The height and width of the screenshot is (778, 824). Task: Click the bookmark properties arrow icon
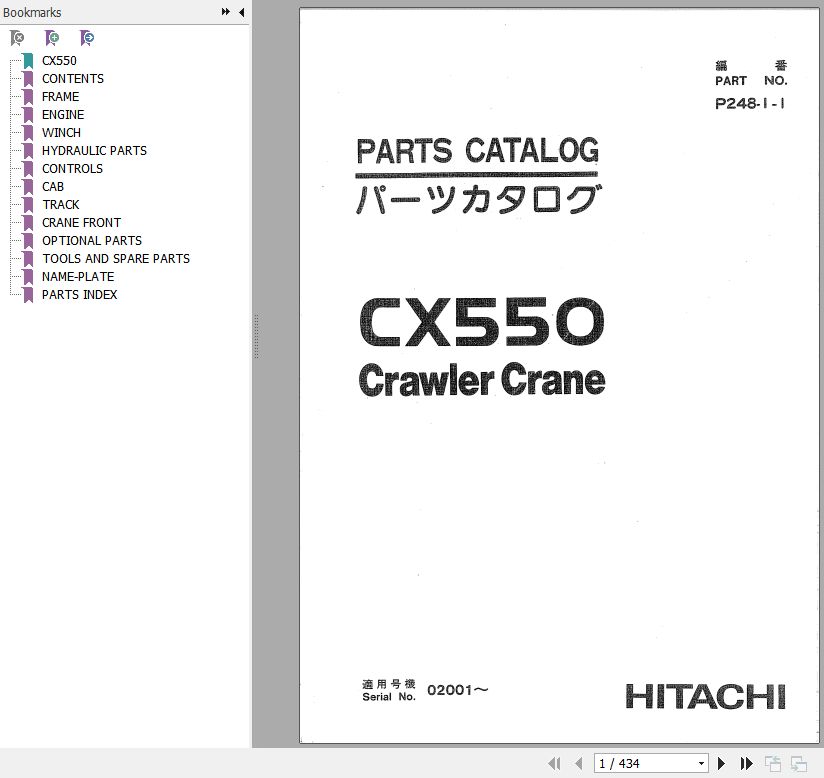[x=87, y=38]
